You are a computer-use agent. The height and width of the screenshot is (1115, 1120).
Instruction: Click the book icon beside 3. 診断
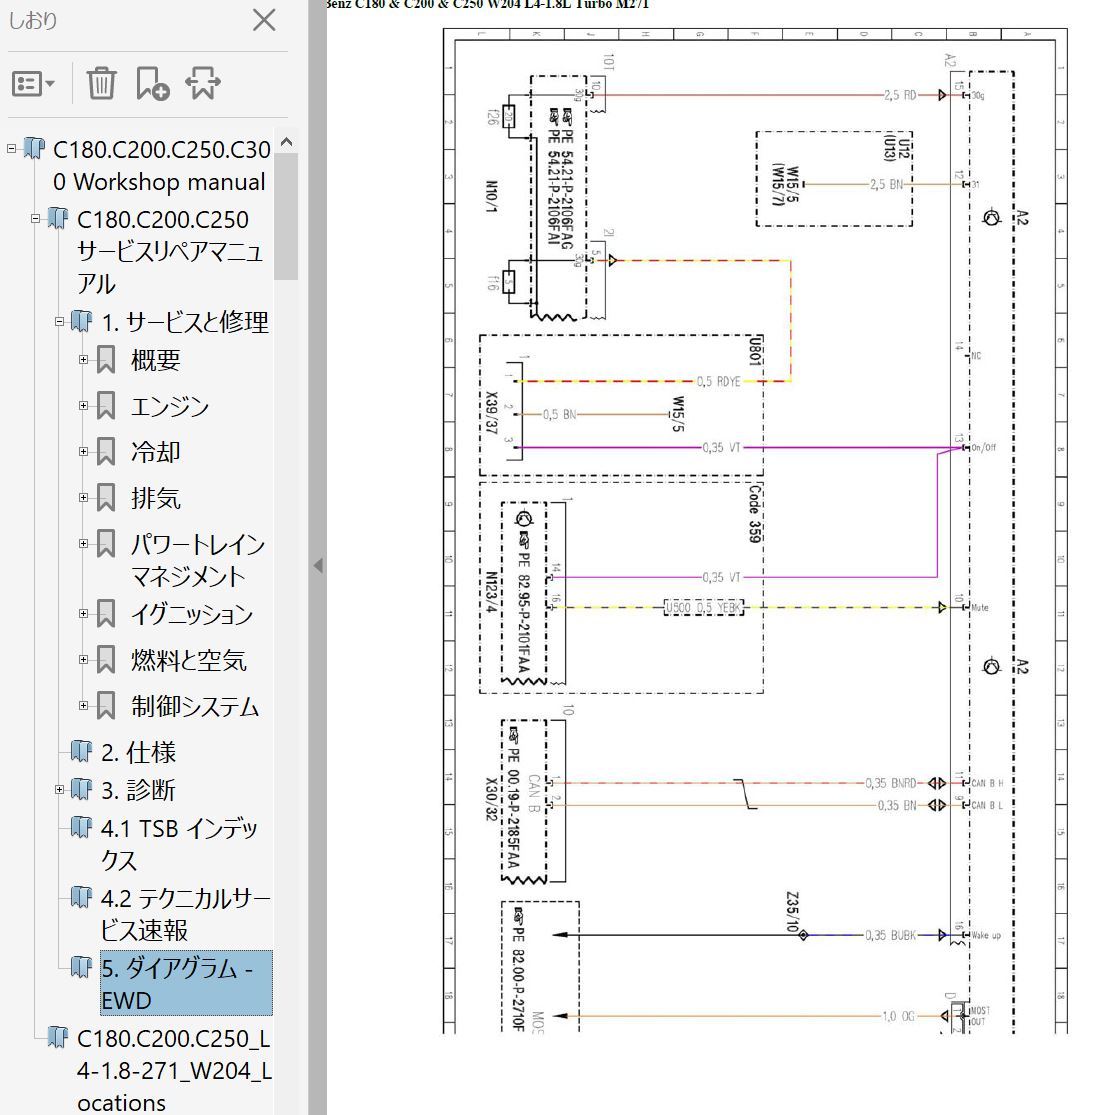pos(81,789)
